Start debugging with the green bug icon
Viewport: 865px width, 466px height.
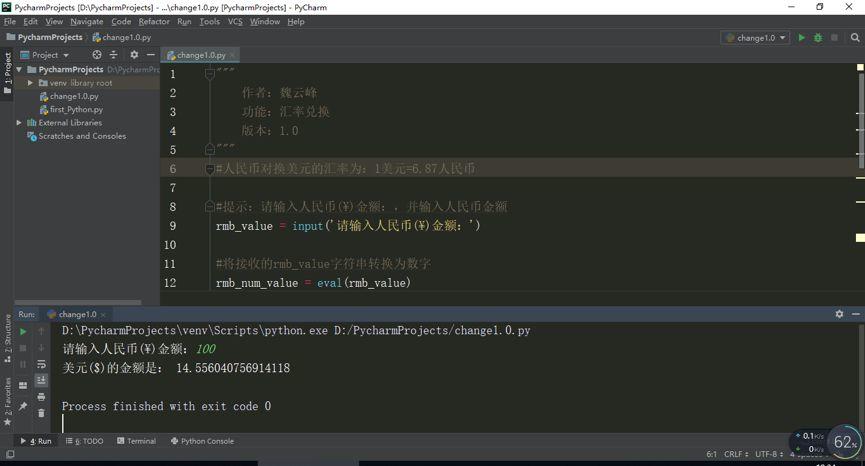click(x=818, y=38)
